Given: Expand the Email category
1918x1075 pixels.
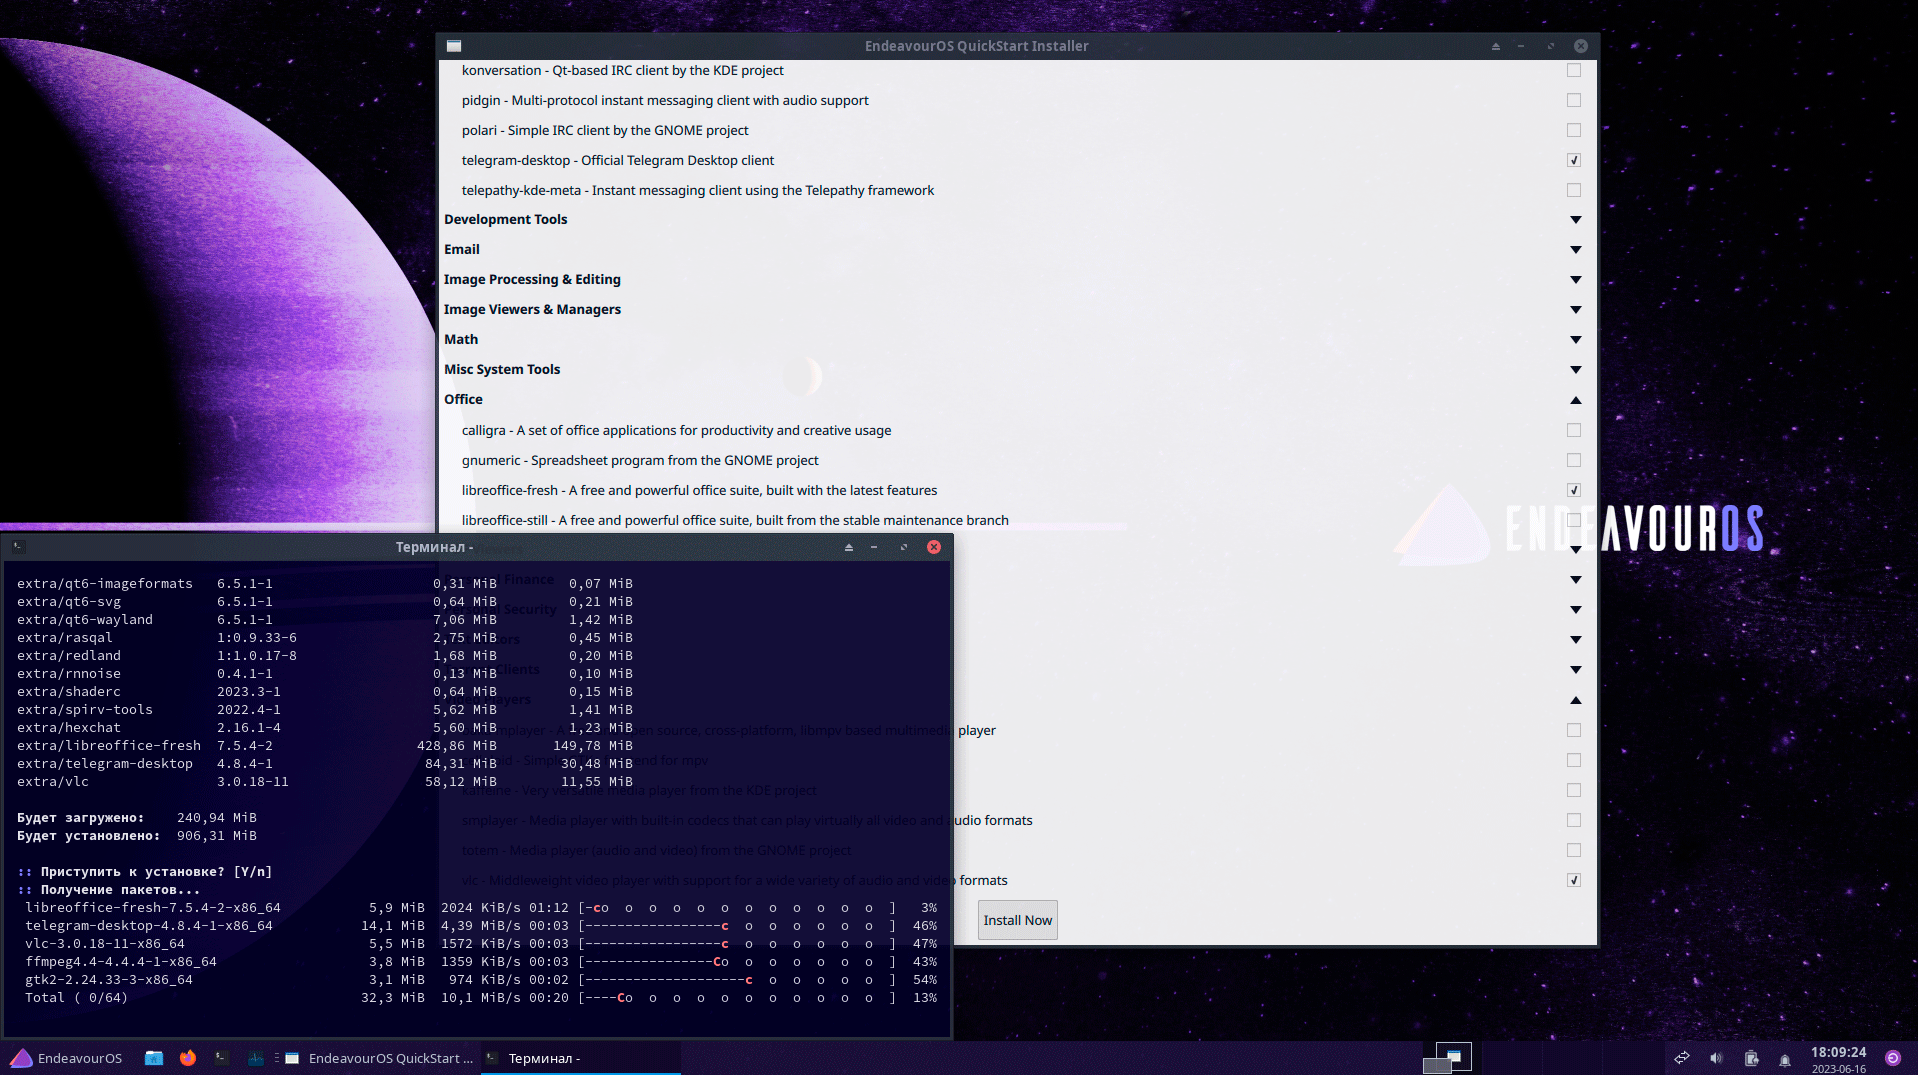Looking at the screenshot, I should pyautogui.click(x=1576, y=250).
